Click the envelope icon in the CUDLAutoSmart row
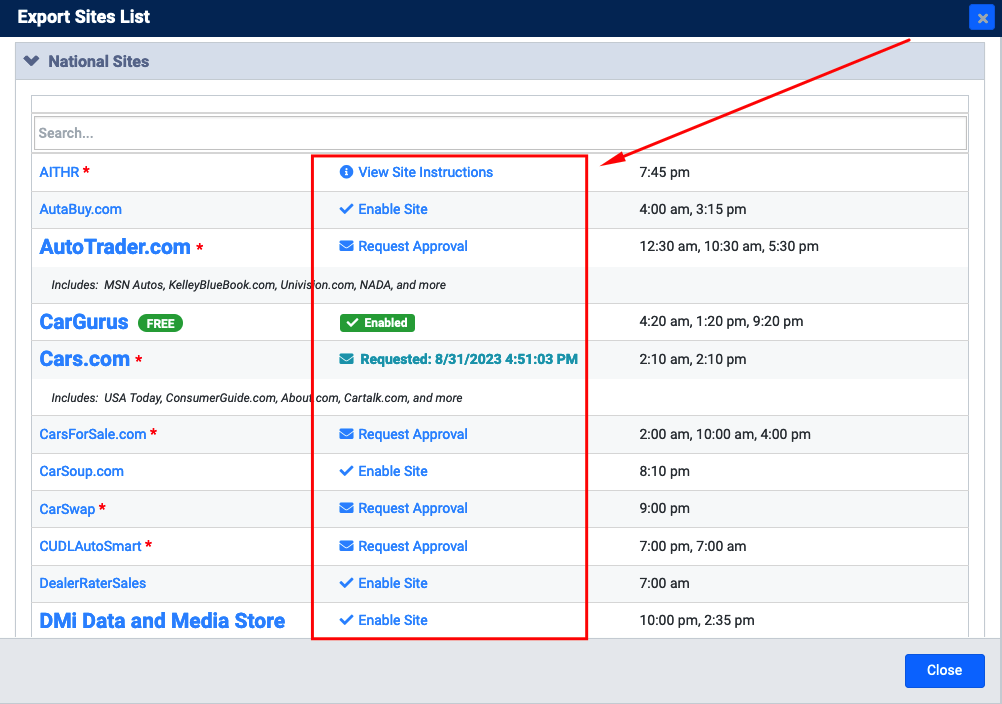Viewport: 1002px width, 704px height. pos(346,546)
